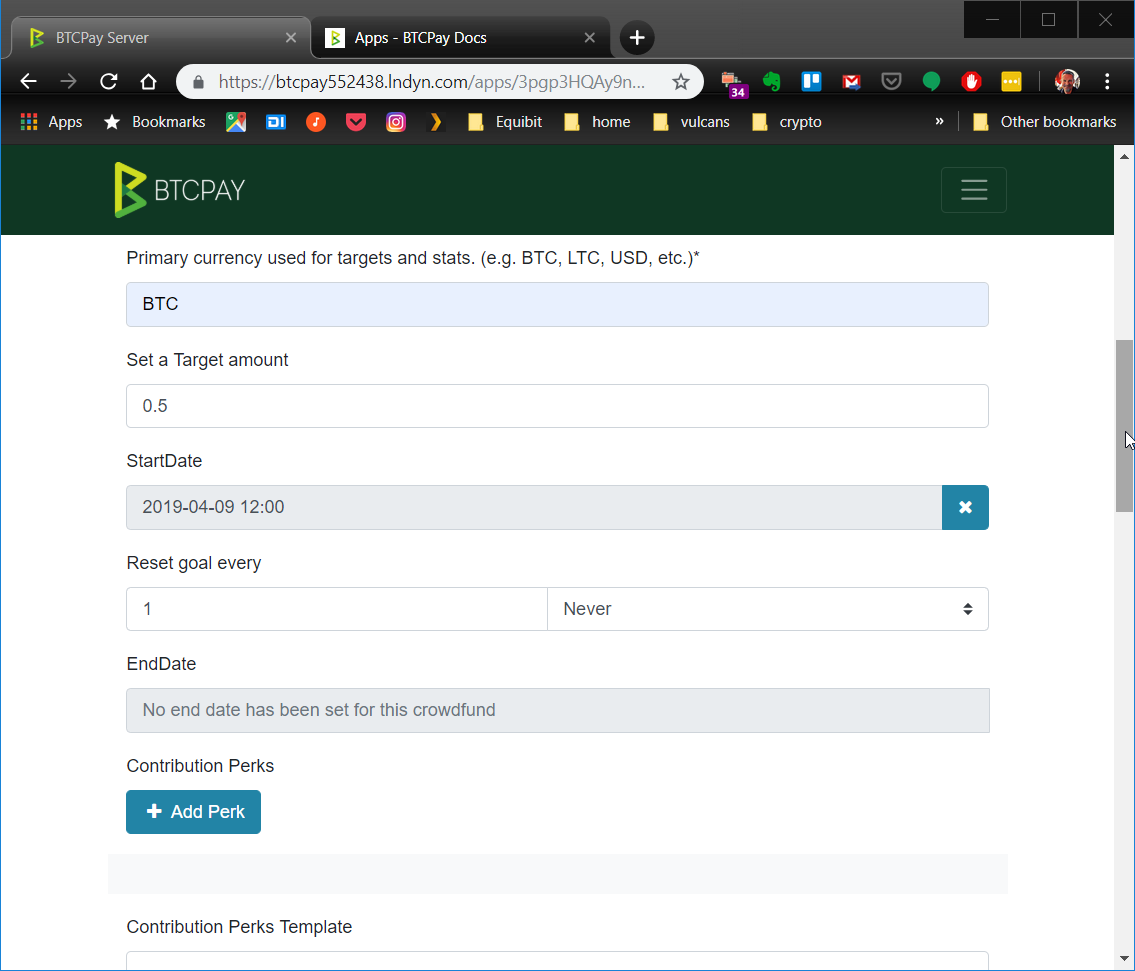Open the Evernote elephant extension
The width and height of the screenshot is (1135, 971).
pyautogui.click(x=772, y=81)
